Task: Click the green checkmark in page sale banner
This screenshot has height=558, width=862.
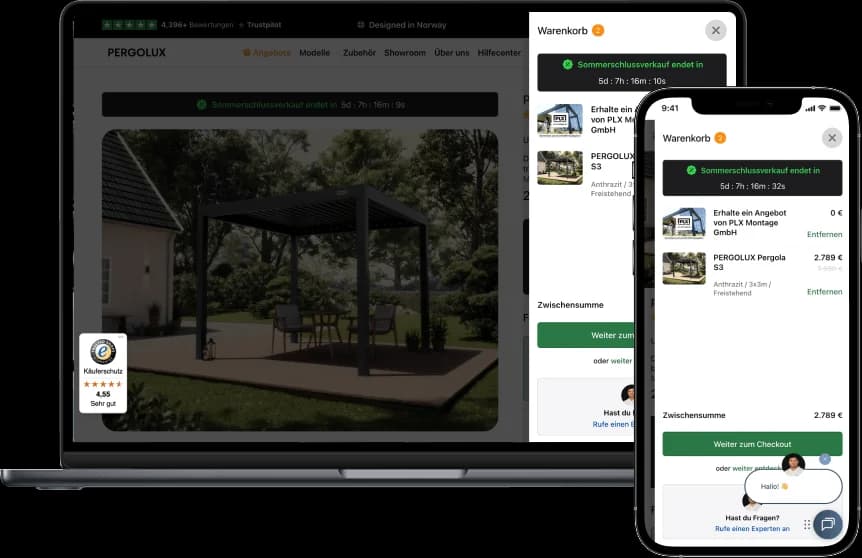Action: (x=201, y=104)
